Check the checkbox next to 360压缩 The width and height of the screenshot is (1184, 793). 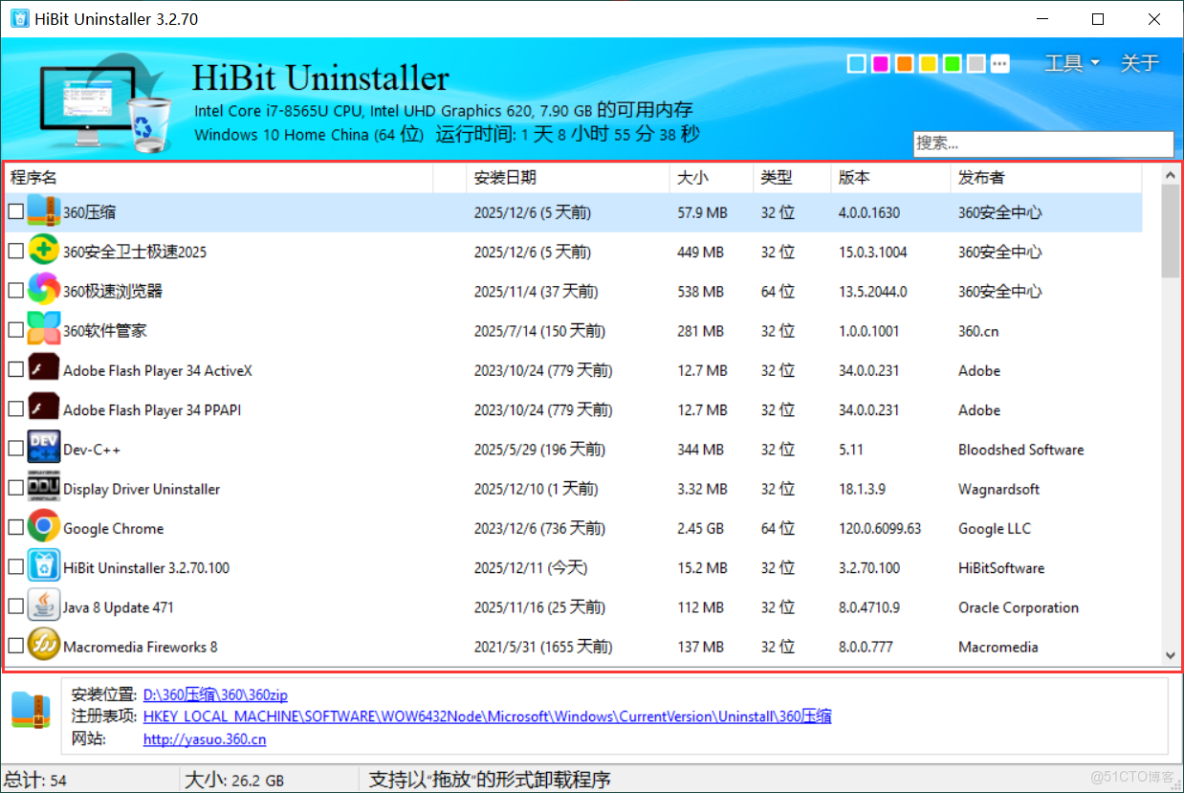point(16,212)
